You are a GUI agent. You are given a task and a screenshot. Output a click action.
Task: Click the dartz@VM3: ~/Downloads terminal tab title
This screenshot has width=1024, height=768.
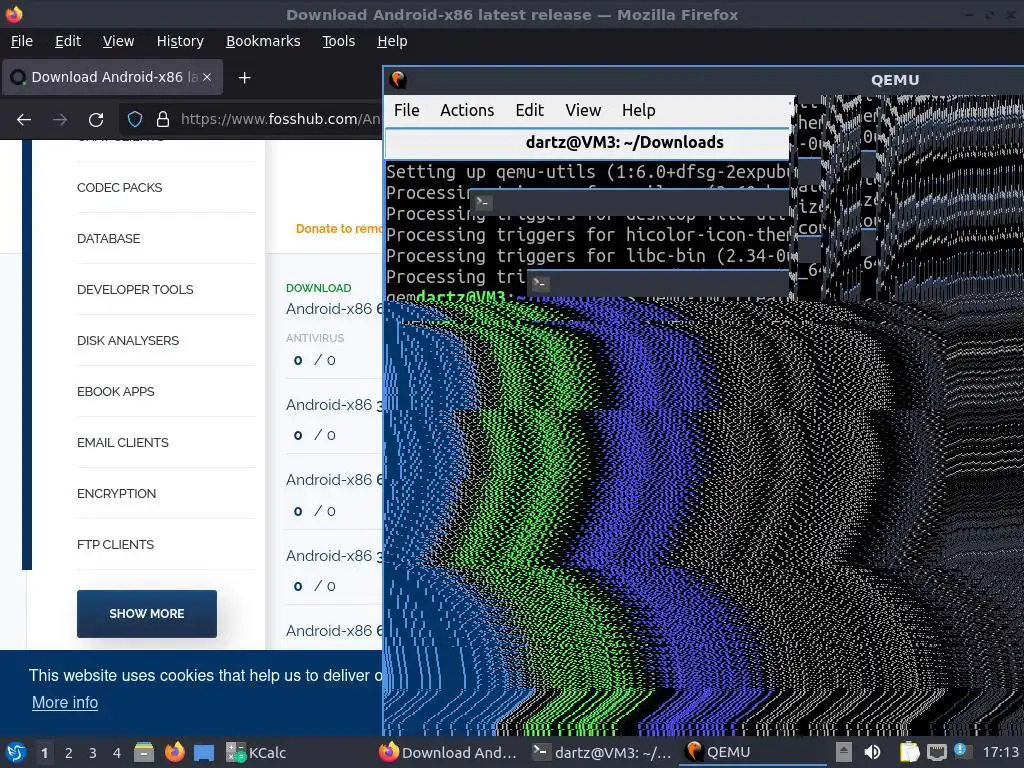click(x=624, y=142)
